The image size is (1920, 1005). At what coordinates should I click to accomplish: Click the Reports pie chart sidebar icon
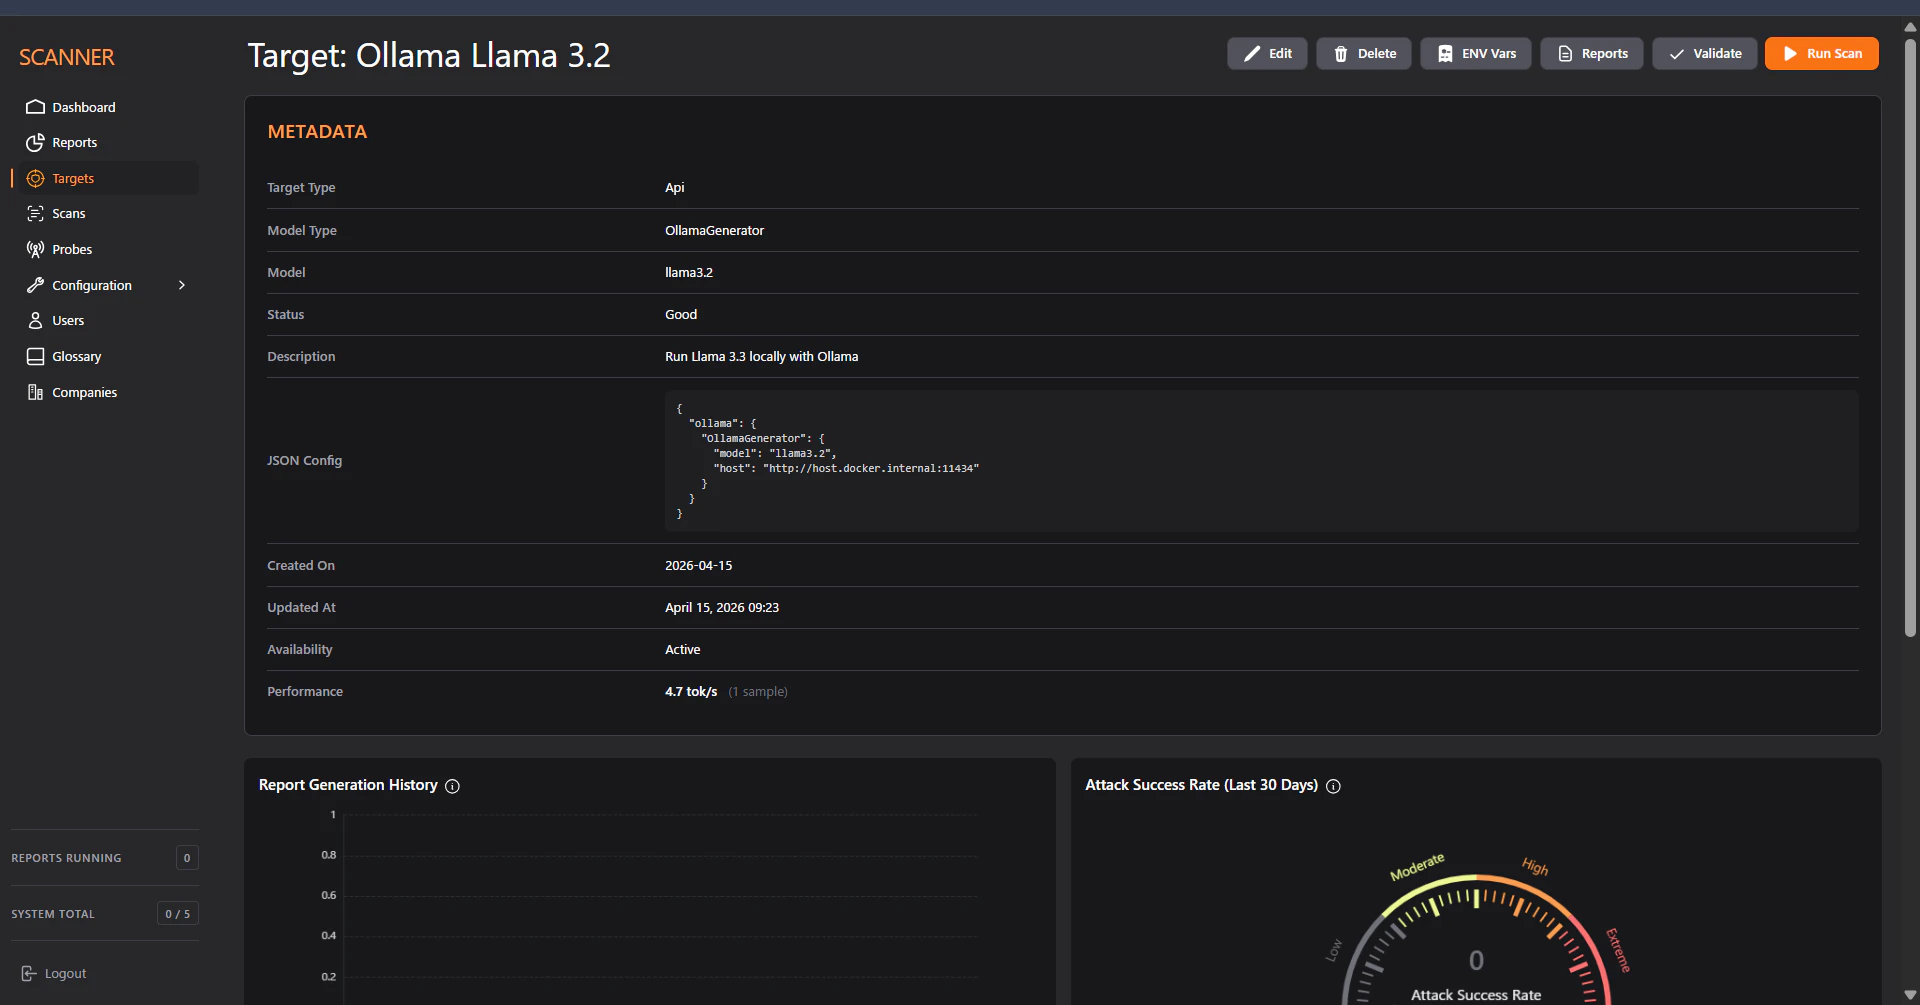point(35,143)
